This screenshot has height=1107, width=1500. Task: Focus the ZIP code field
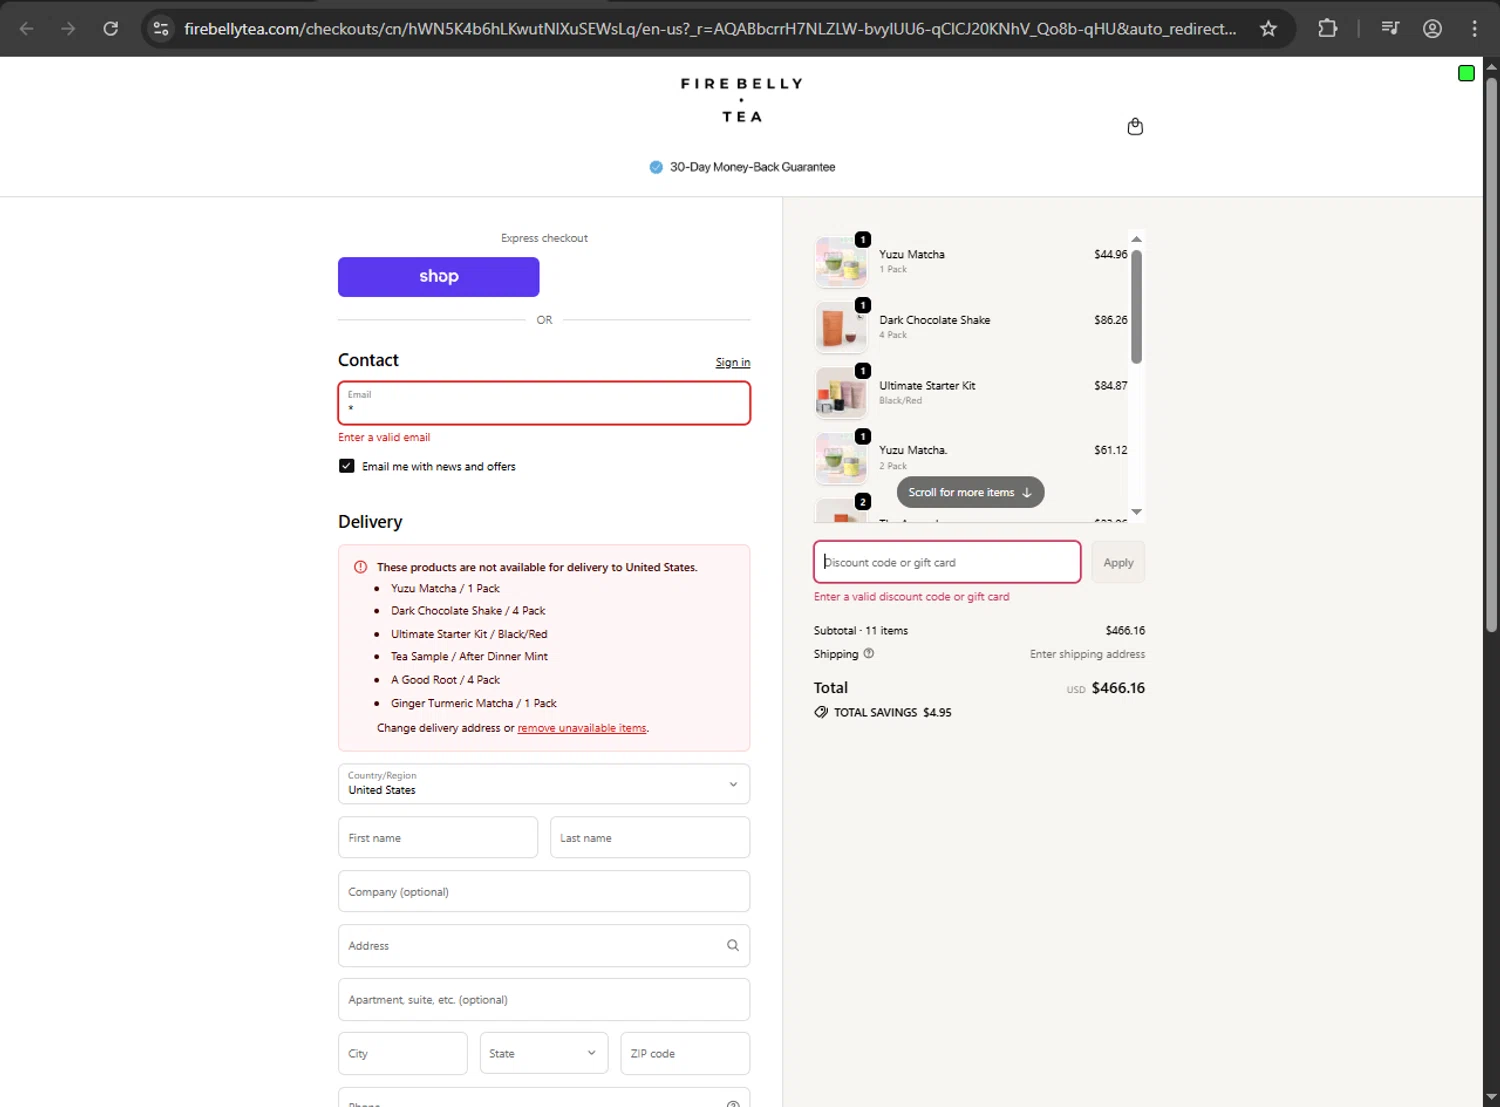coord(685,1053)
